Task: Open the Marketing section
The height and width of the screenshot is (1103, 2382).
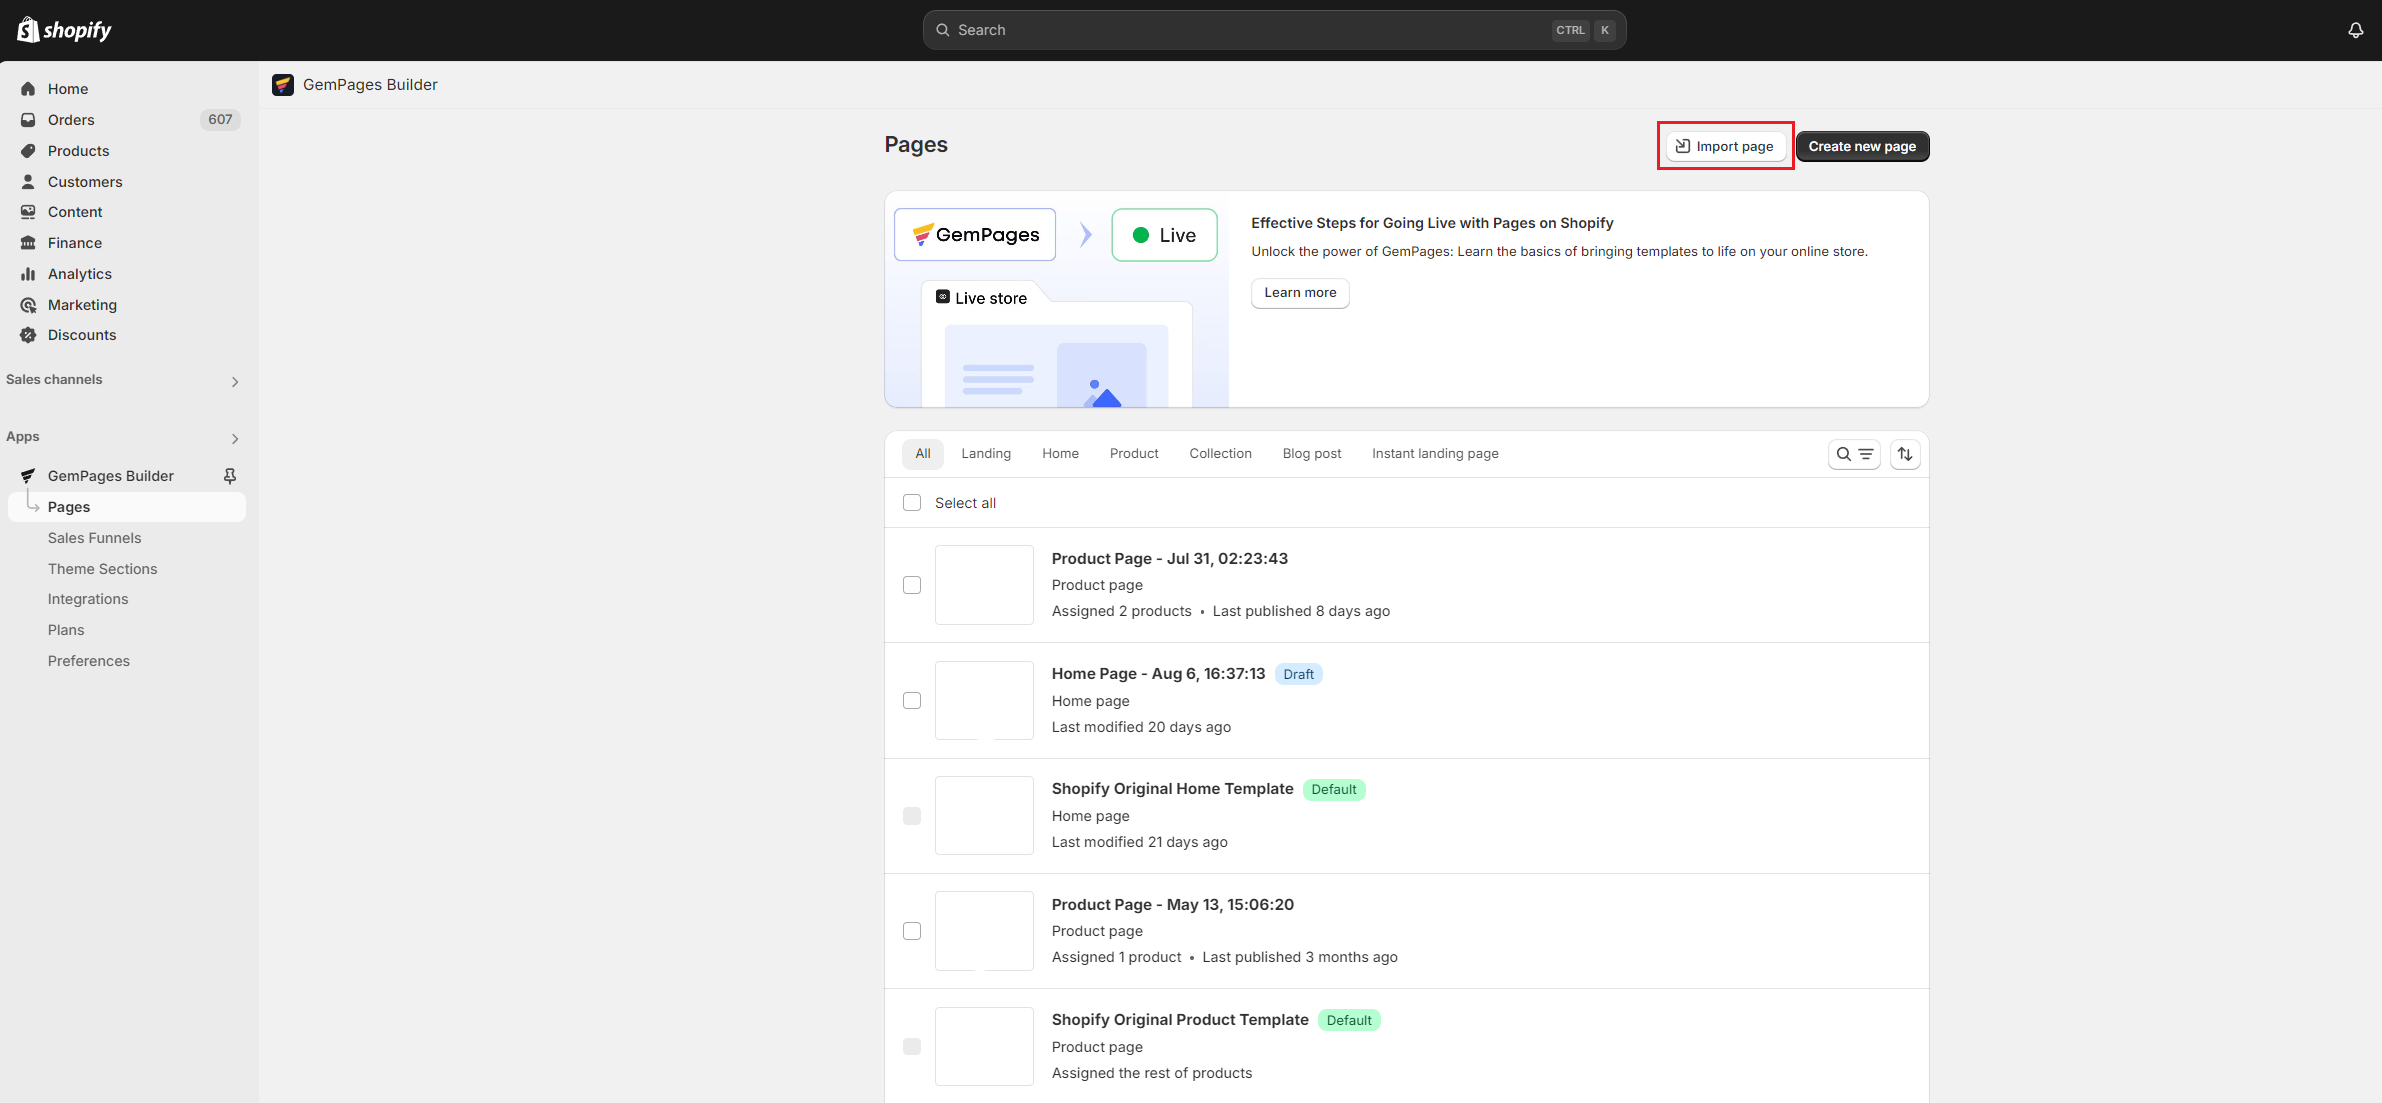Action: point(83,304)
